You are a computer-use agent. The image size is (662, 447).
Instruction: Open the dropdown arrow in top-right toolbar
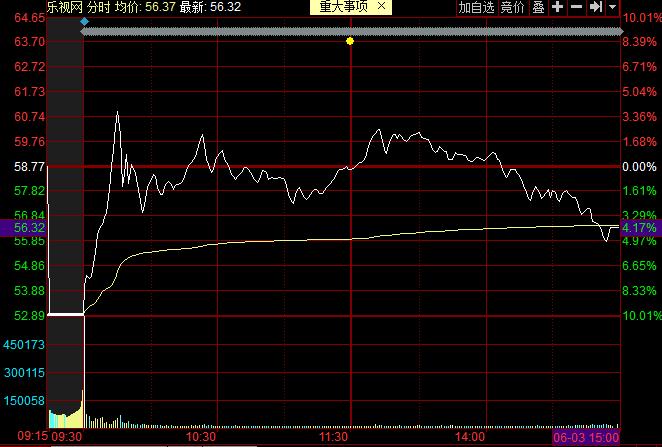pyautogui.click(x=612, y=7)
